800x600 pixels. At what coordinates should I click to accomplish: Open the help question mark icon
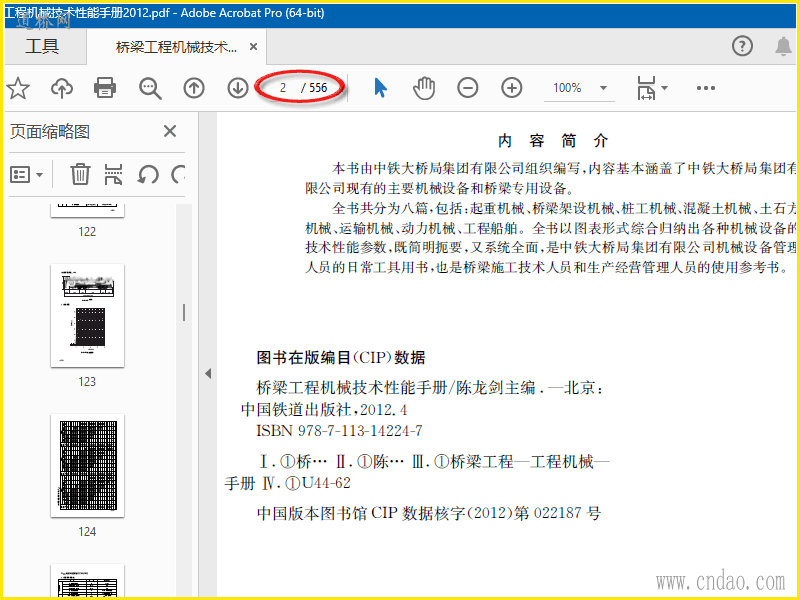point(742,46)
